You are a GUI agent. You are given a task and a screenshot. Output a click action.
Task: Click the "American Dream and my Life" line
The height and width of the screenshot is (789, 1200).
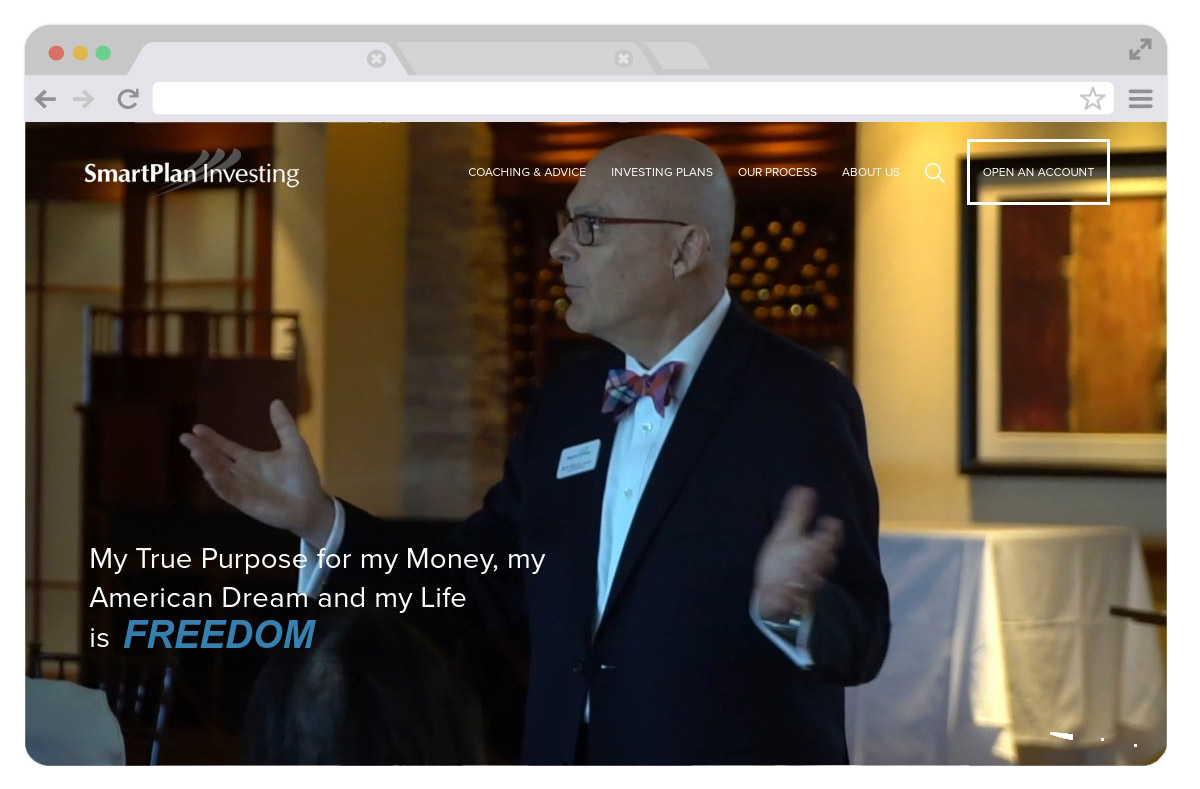point(278,598)
